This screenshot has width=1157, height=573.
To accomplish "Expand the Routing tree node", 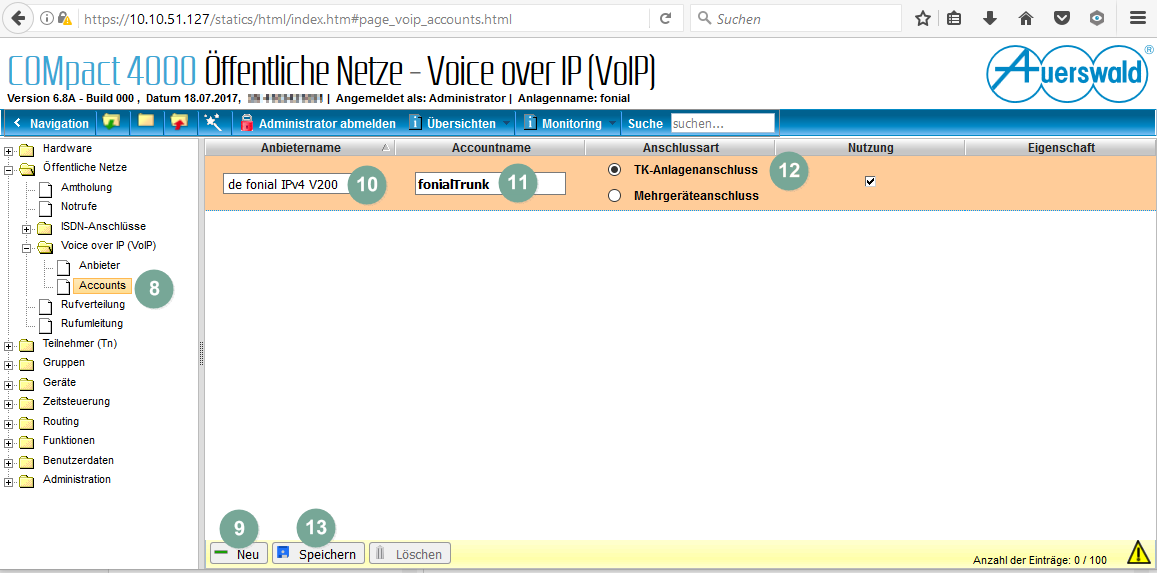I will point(9,423).
